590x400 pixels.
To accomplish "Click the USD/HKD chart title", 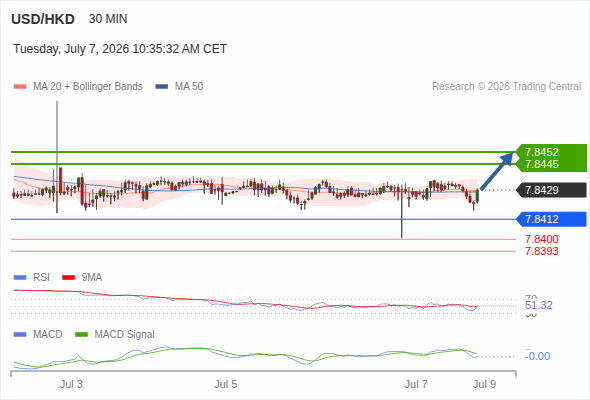I will pyautogui.click(x=43, y=19).
